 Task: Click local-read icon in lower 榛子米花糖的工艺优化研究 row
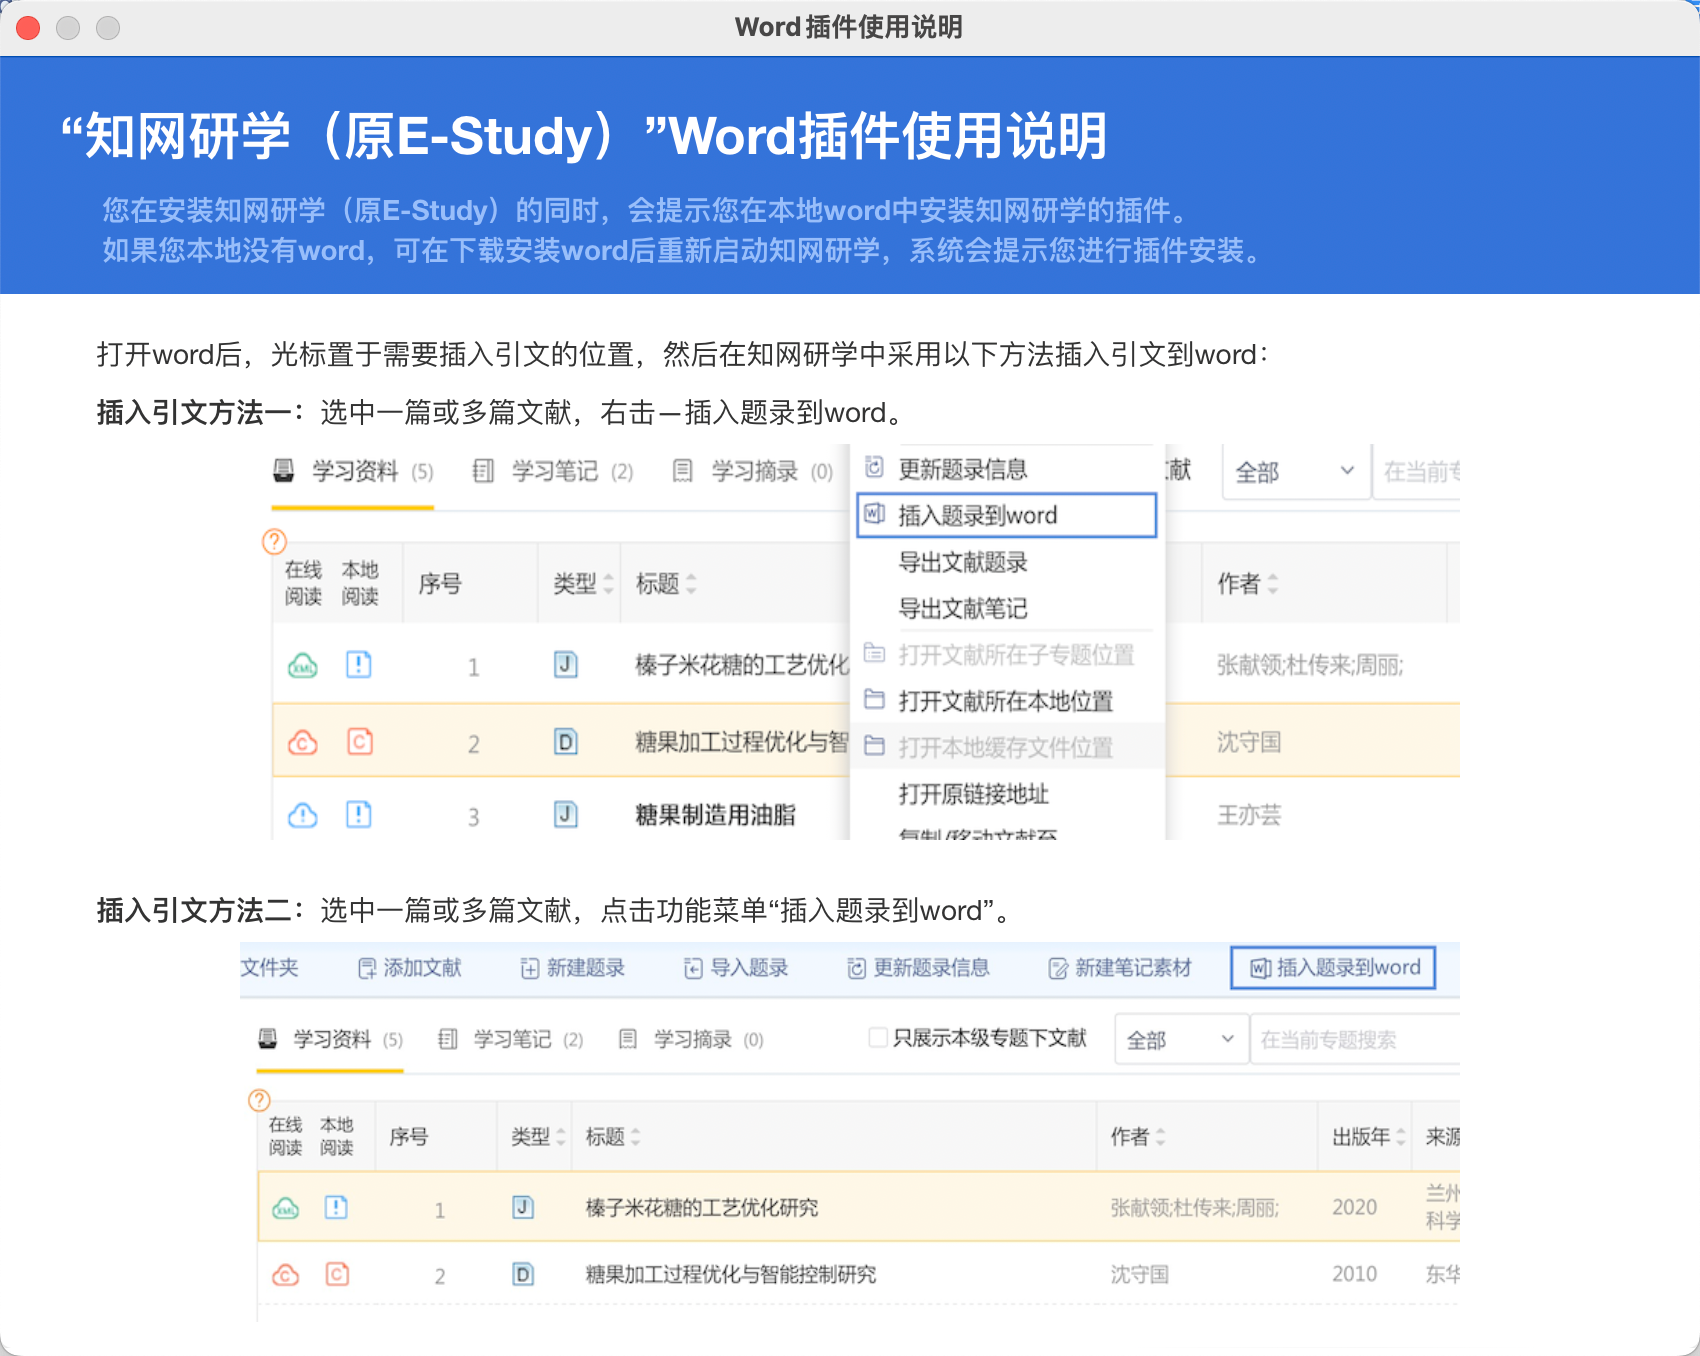(x=337, y=1208)
